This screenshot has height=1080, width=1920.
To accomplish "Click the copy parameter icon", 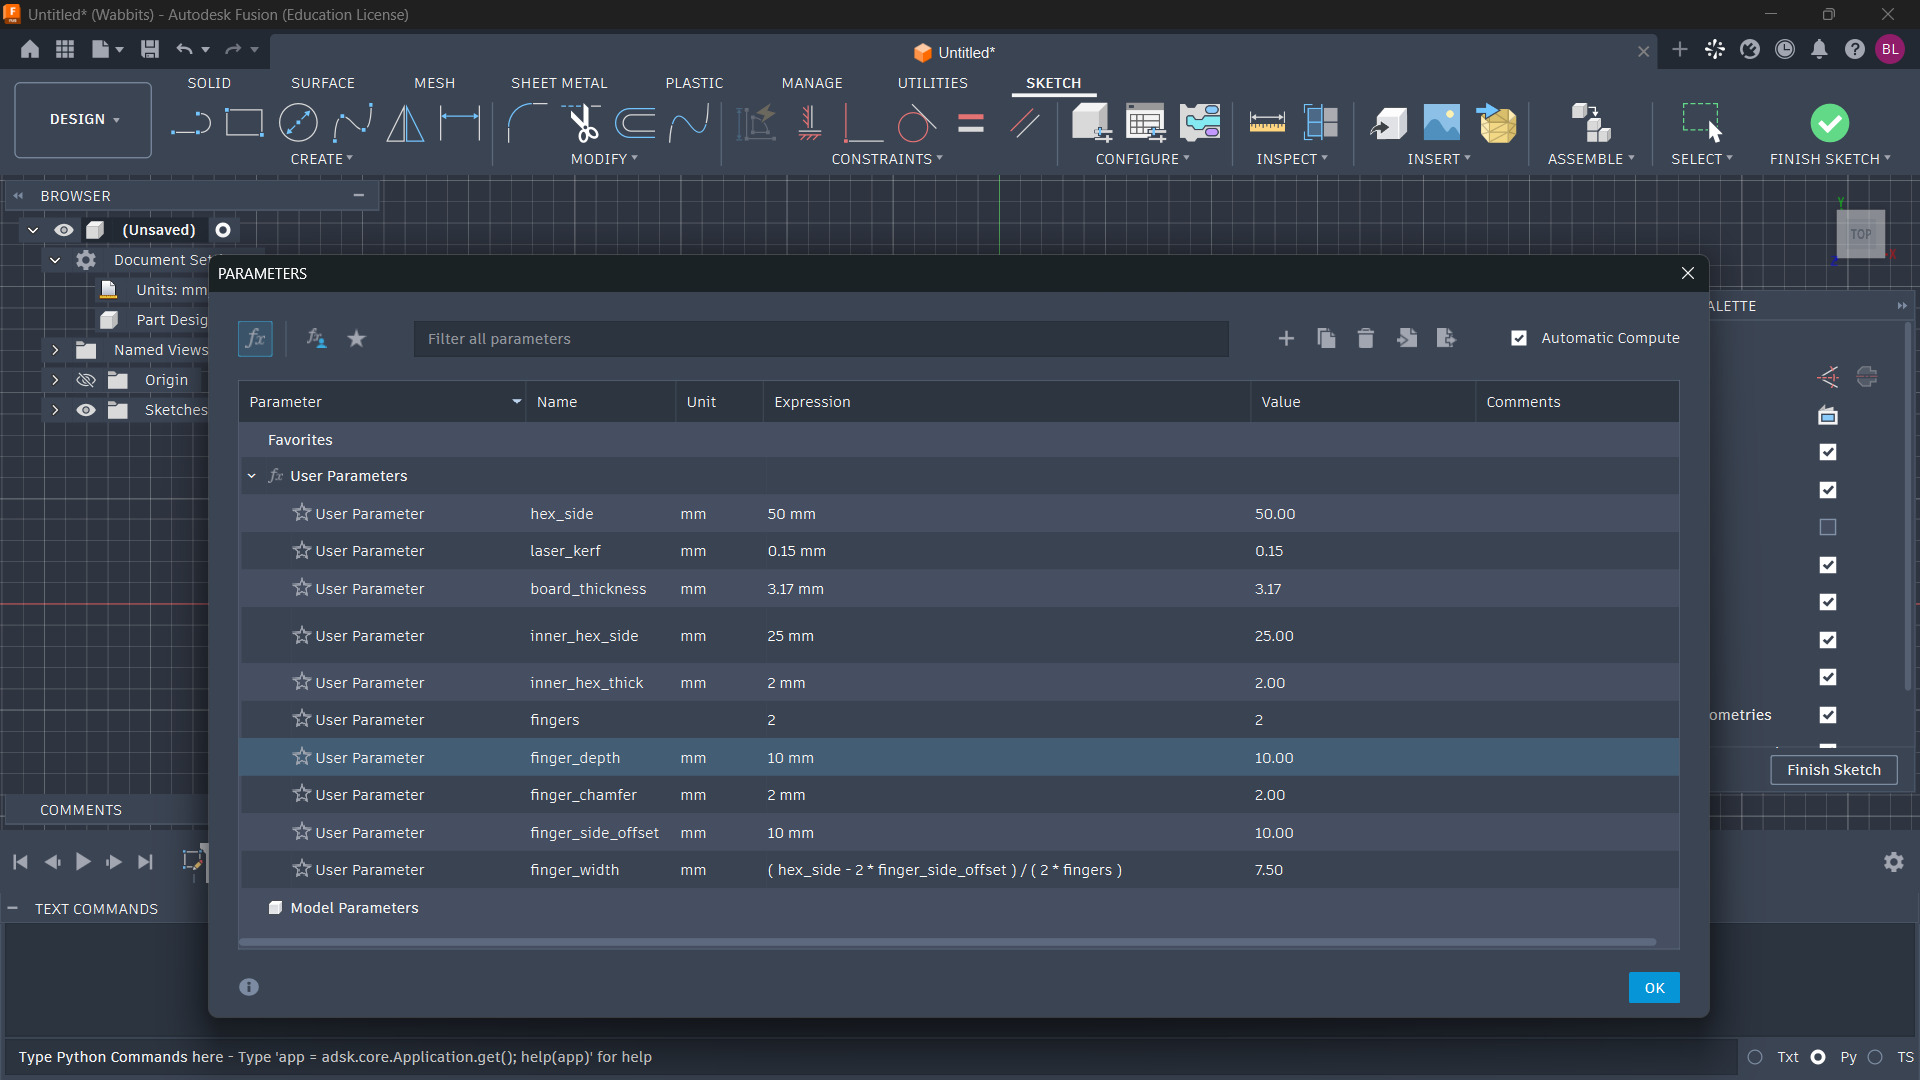I will (1326, 339).
